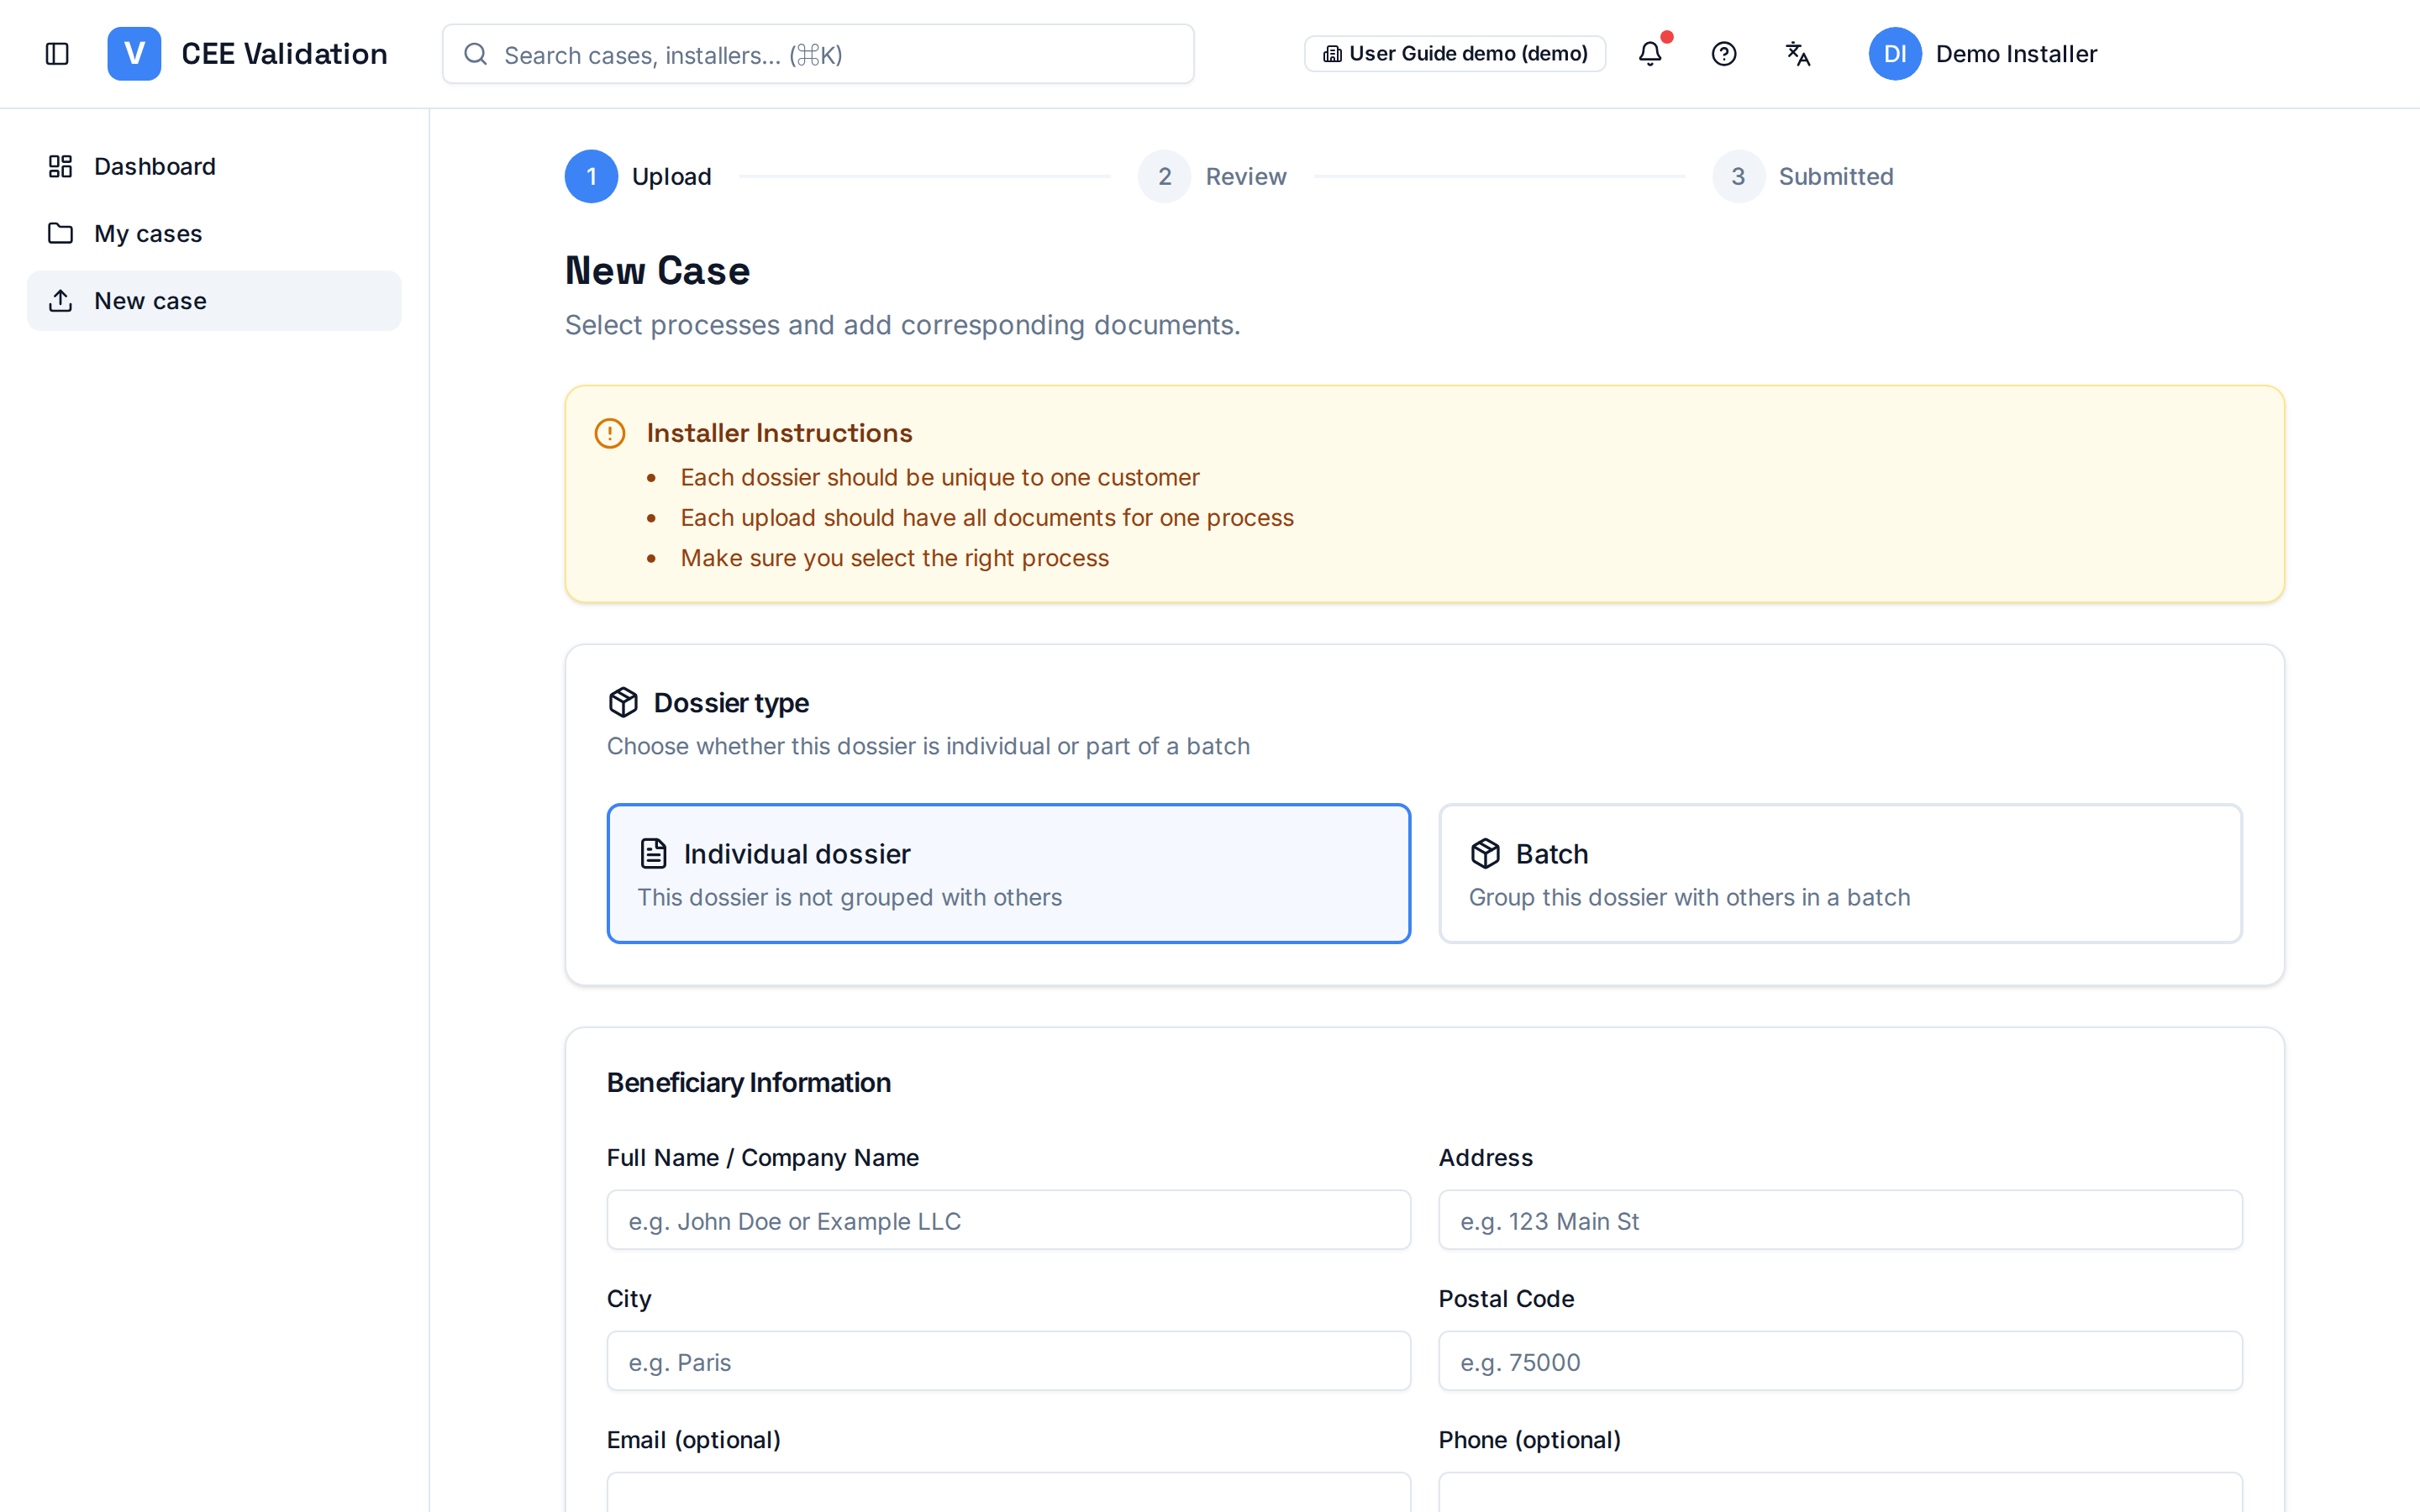Click the City input field
Screen dimensions: 2420x1512
click(1008, 1361)
